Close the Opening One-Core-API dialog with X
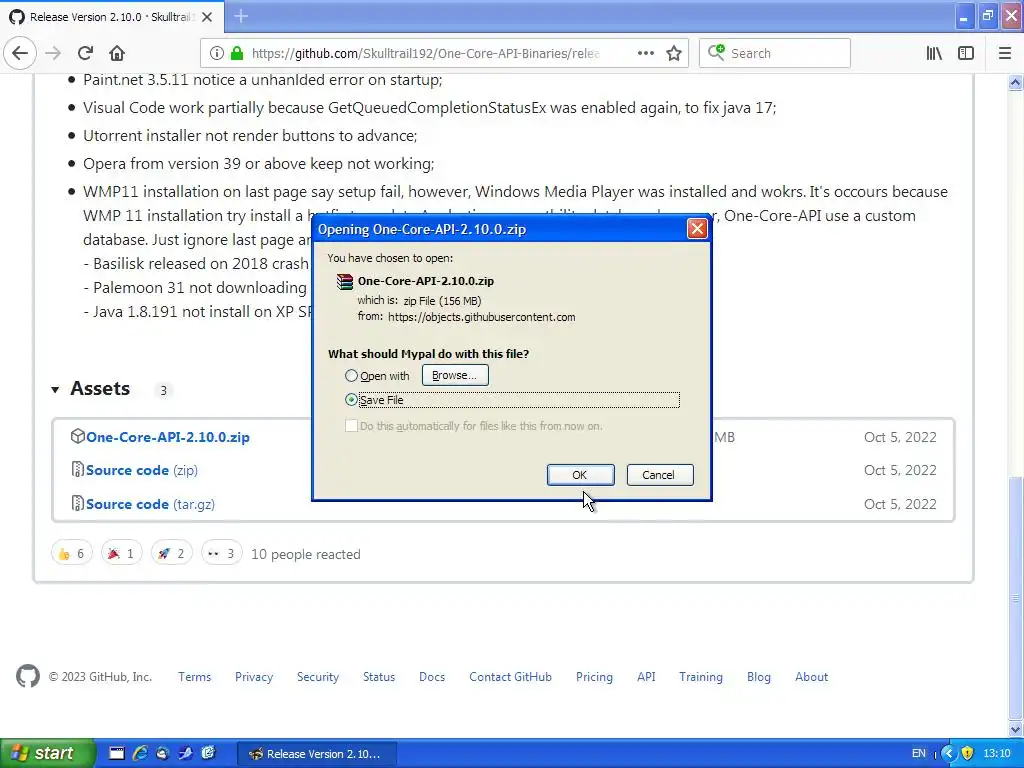This screenshot has width=1024, height=768. (x=697, y=229)
